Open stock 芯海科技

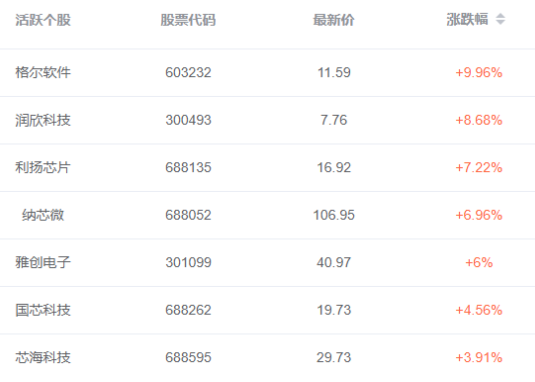tap(43, 357)
